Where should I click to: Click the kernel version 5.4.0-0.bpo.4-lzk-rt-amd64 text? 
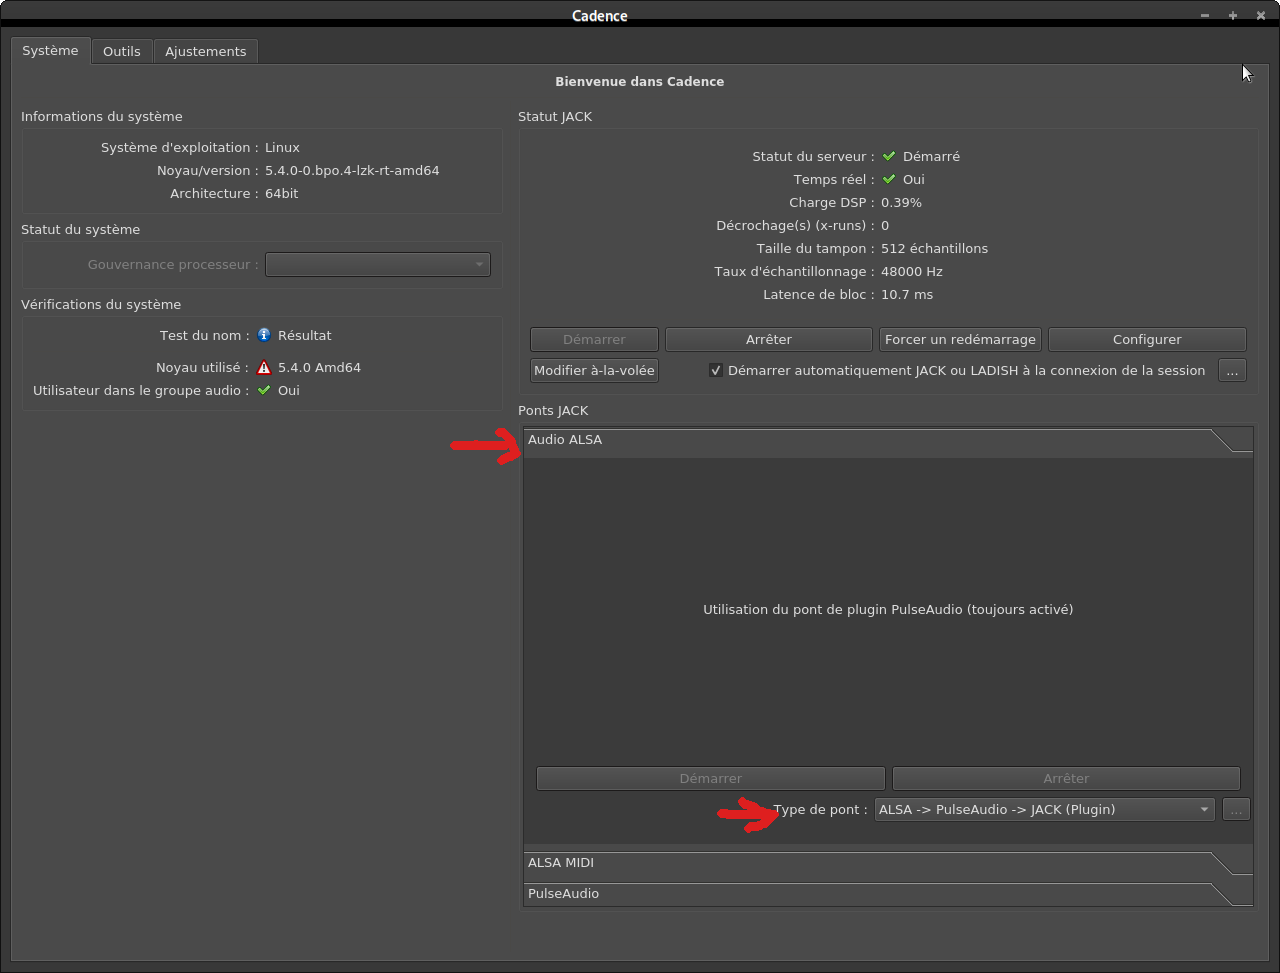click(352, 171)
